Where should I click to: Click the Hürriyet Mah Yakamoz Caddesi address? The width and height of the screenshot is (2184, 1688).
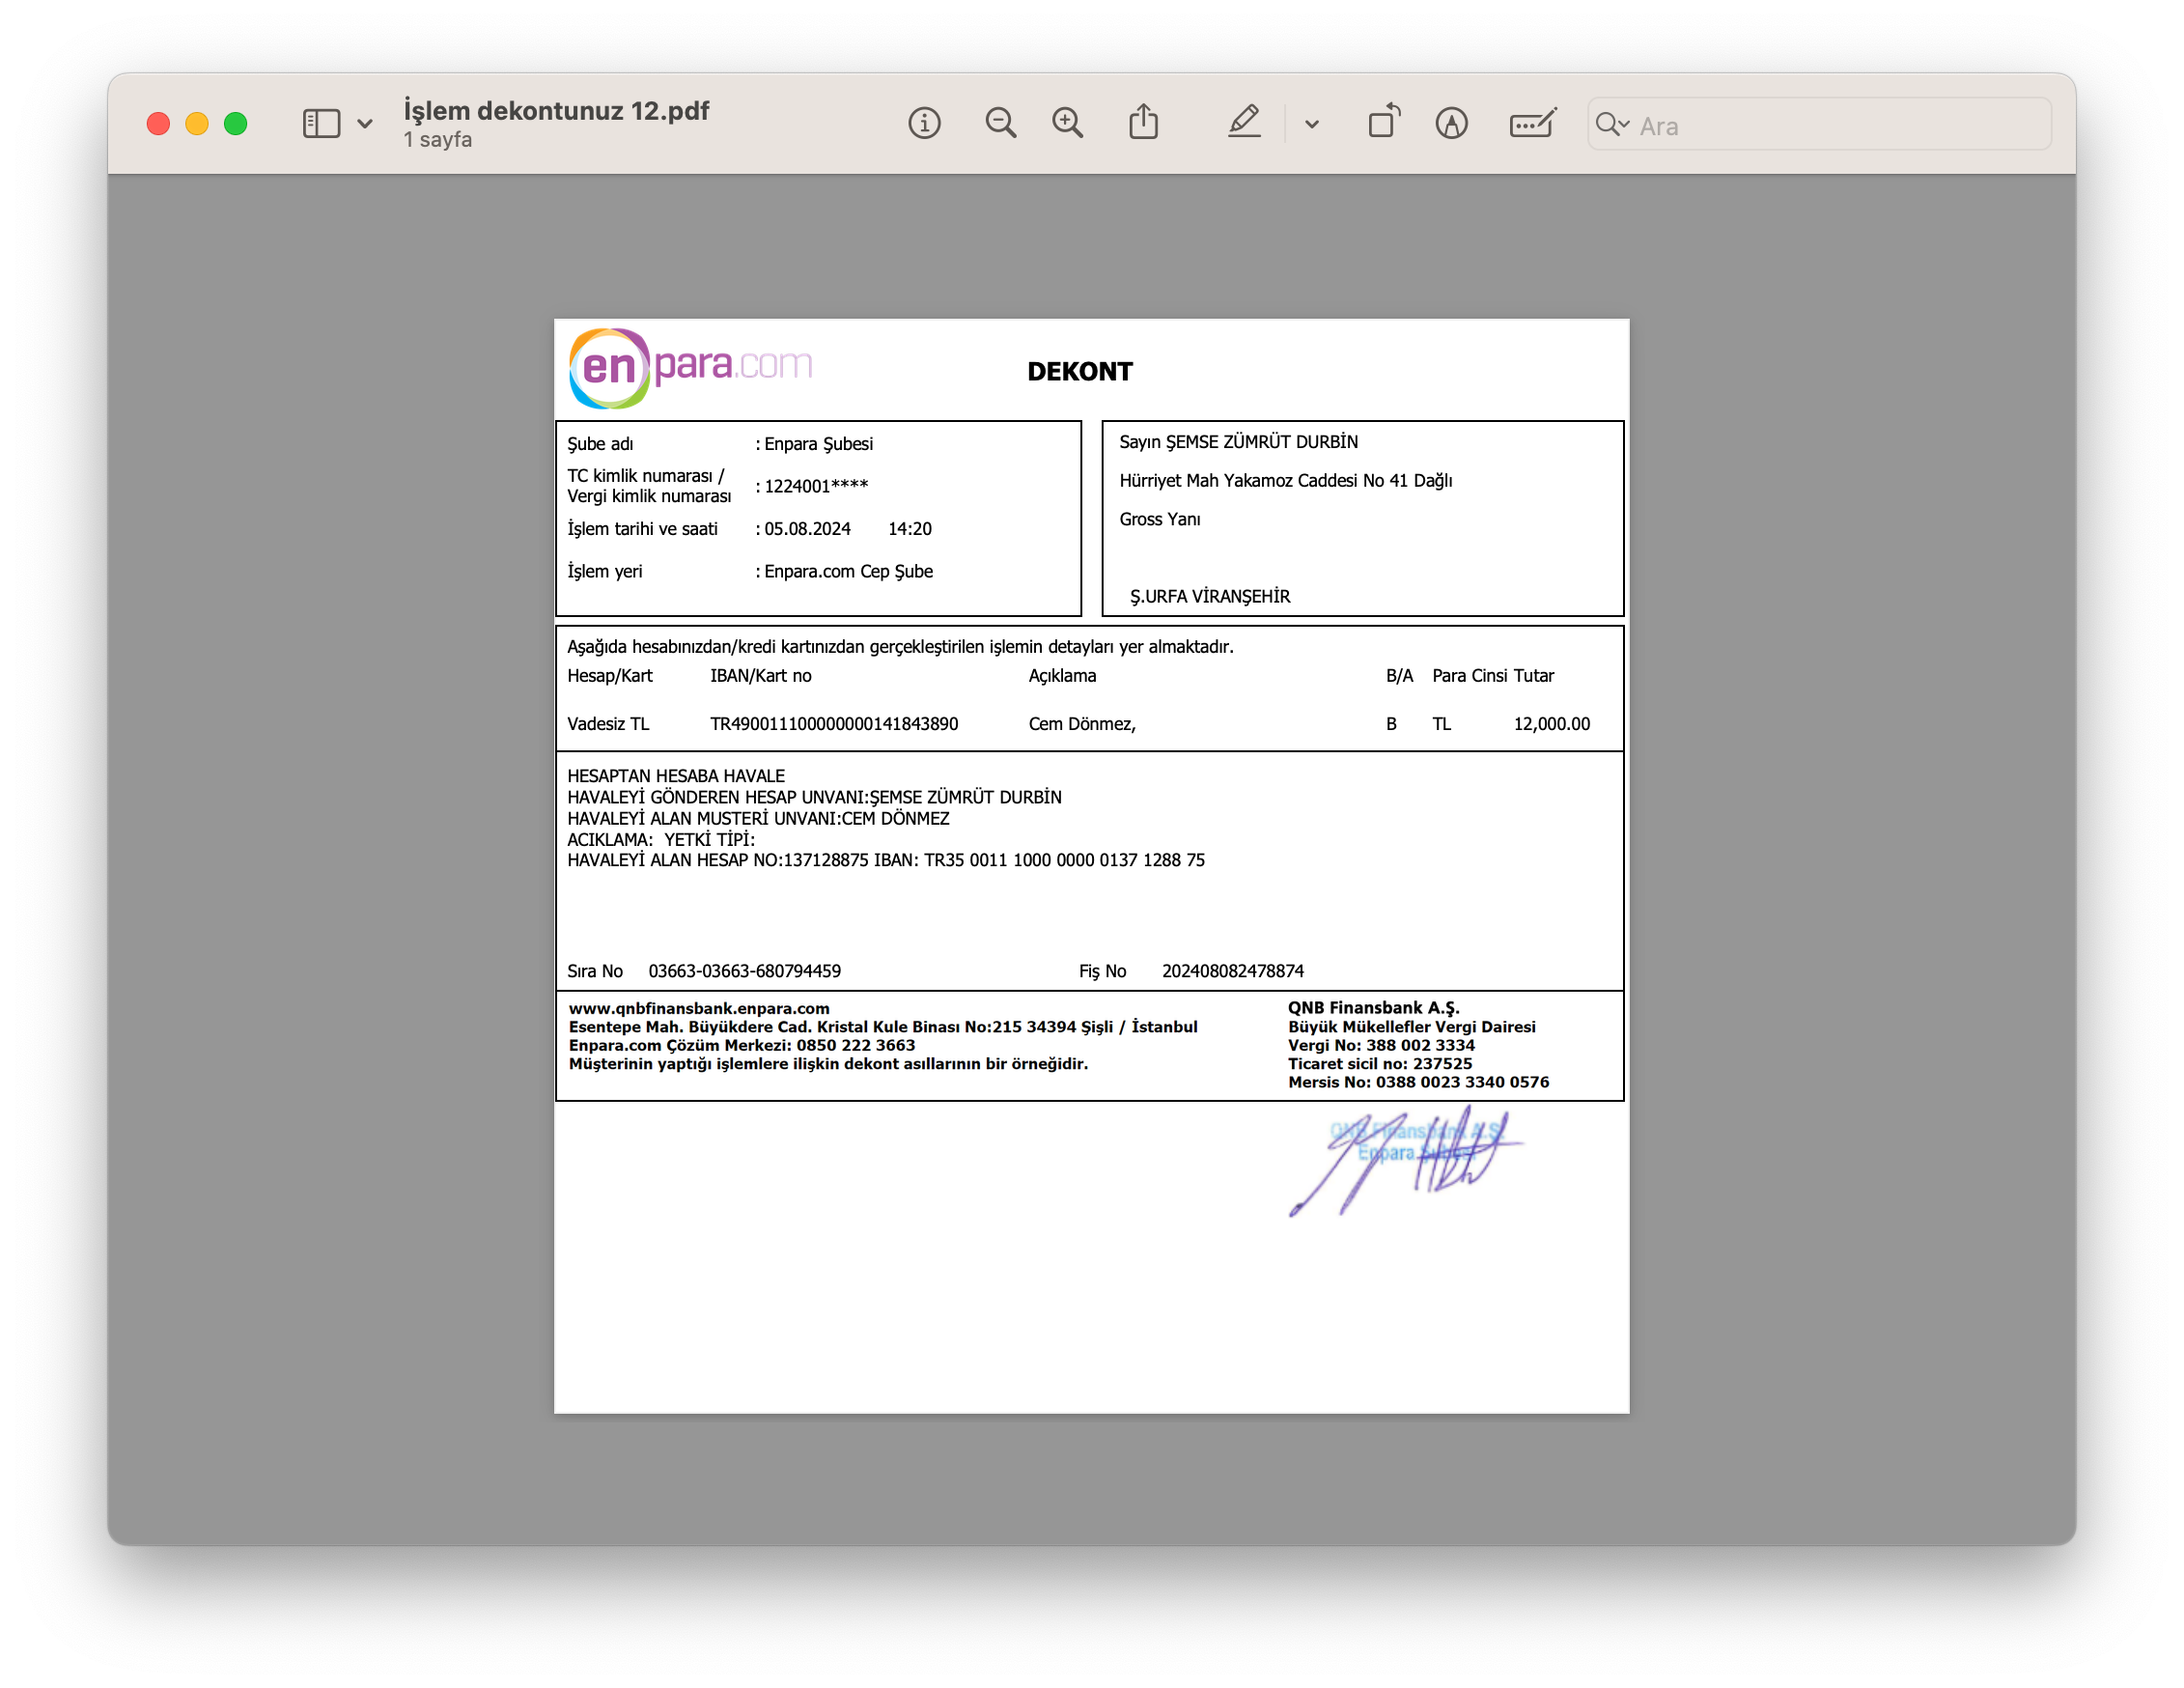[x=1285, y=481]
